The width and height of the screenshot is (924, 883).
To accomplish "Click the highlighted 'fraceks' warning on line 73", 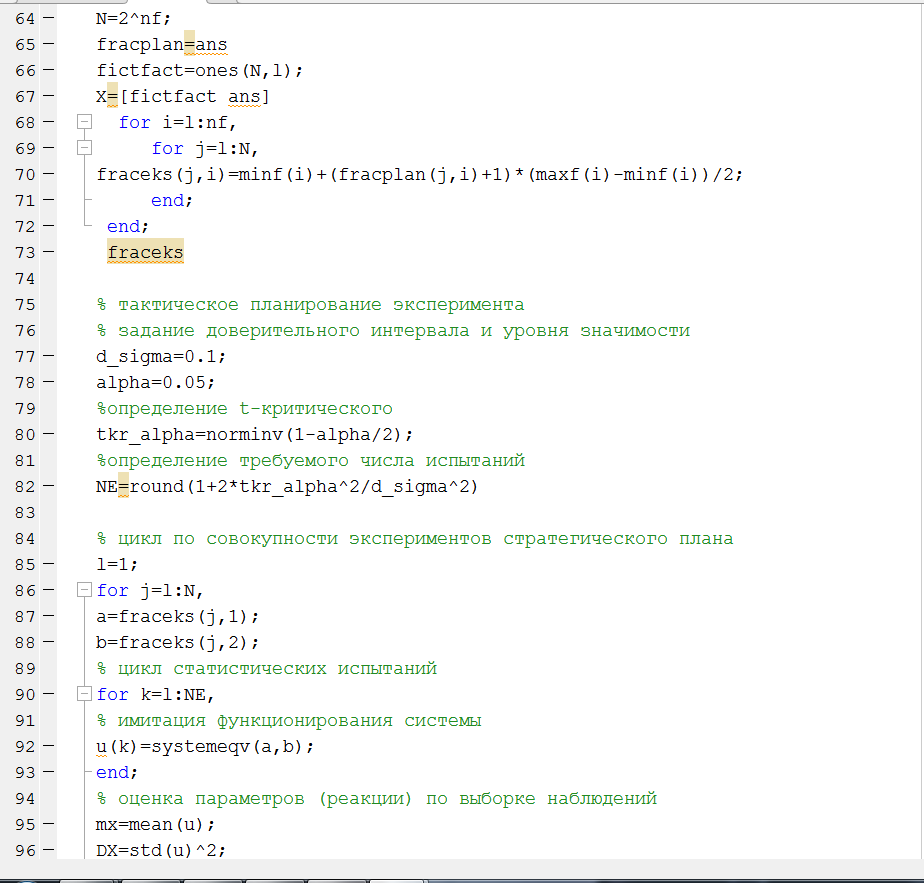I will [x=146, y=252].
